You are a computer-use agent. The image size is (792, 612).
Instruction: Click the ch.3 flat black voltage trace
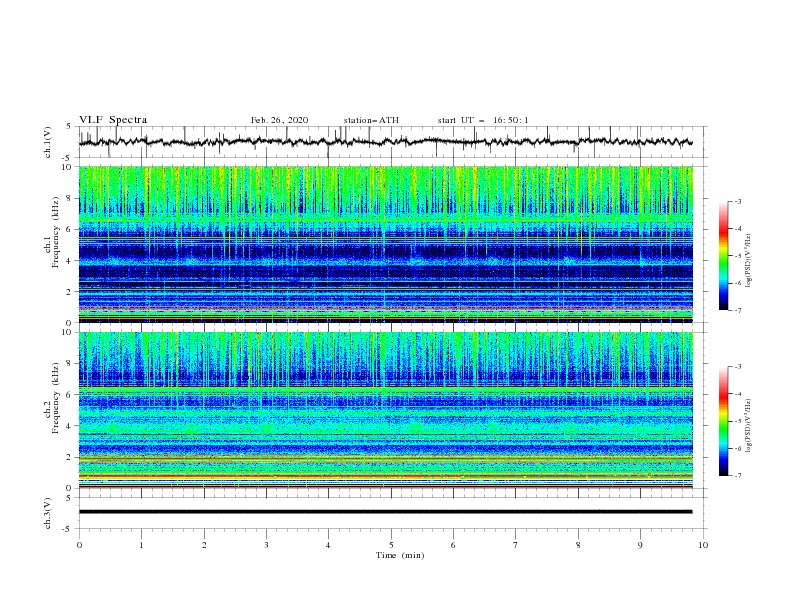click(385, 512)
